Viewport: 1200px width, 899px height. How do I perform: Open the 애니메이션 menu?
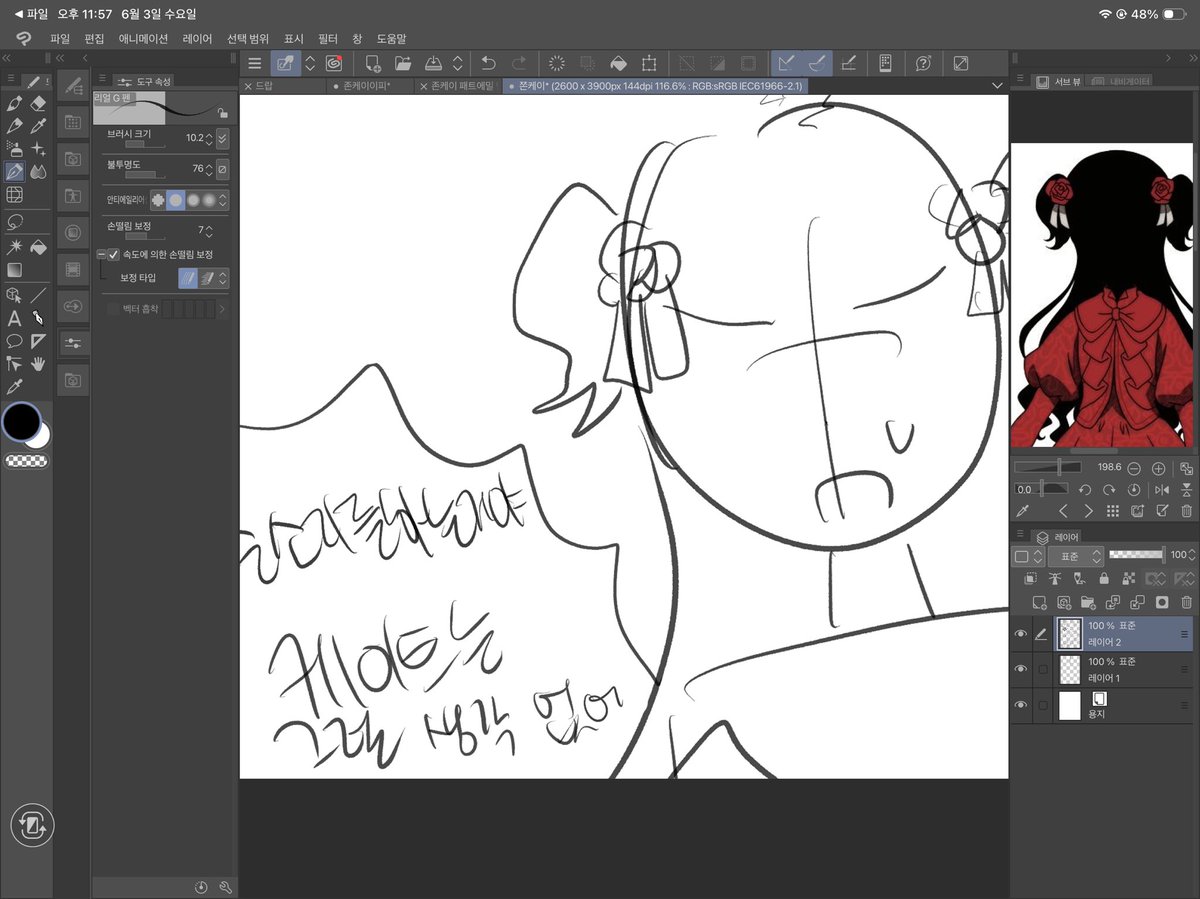[x=143, y=38]
